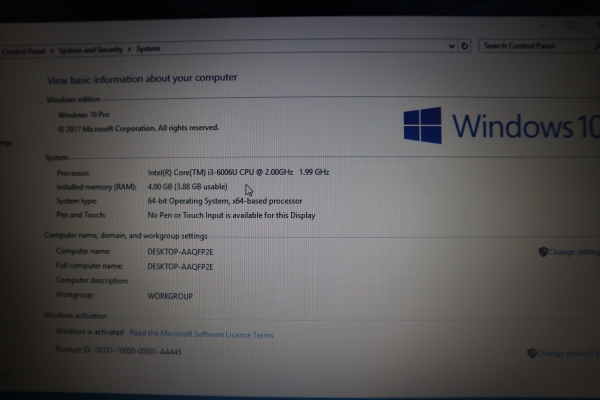Select the 'Windows is activated' text
Screen dimensions: 600x400
coord(90,332)
